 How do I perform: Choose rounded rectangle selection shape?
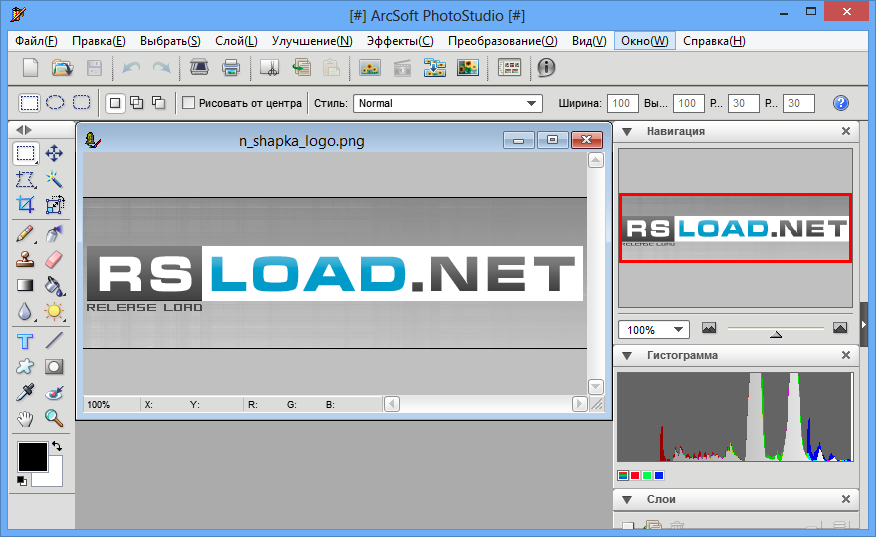click(x=82, y=103)
